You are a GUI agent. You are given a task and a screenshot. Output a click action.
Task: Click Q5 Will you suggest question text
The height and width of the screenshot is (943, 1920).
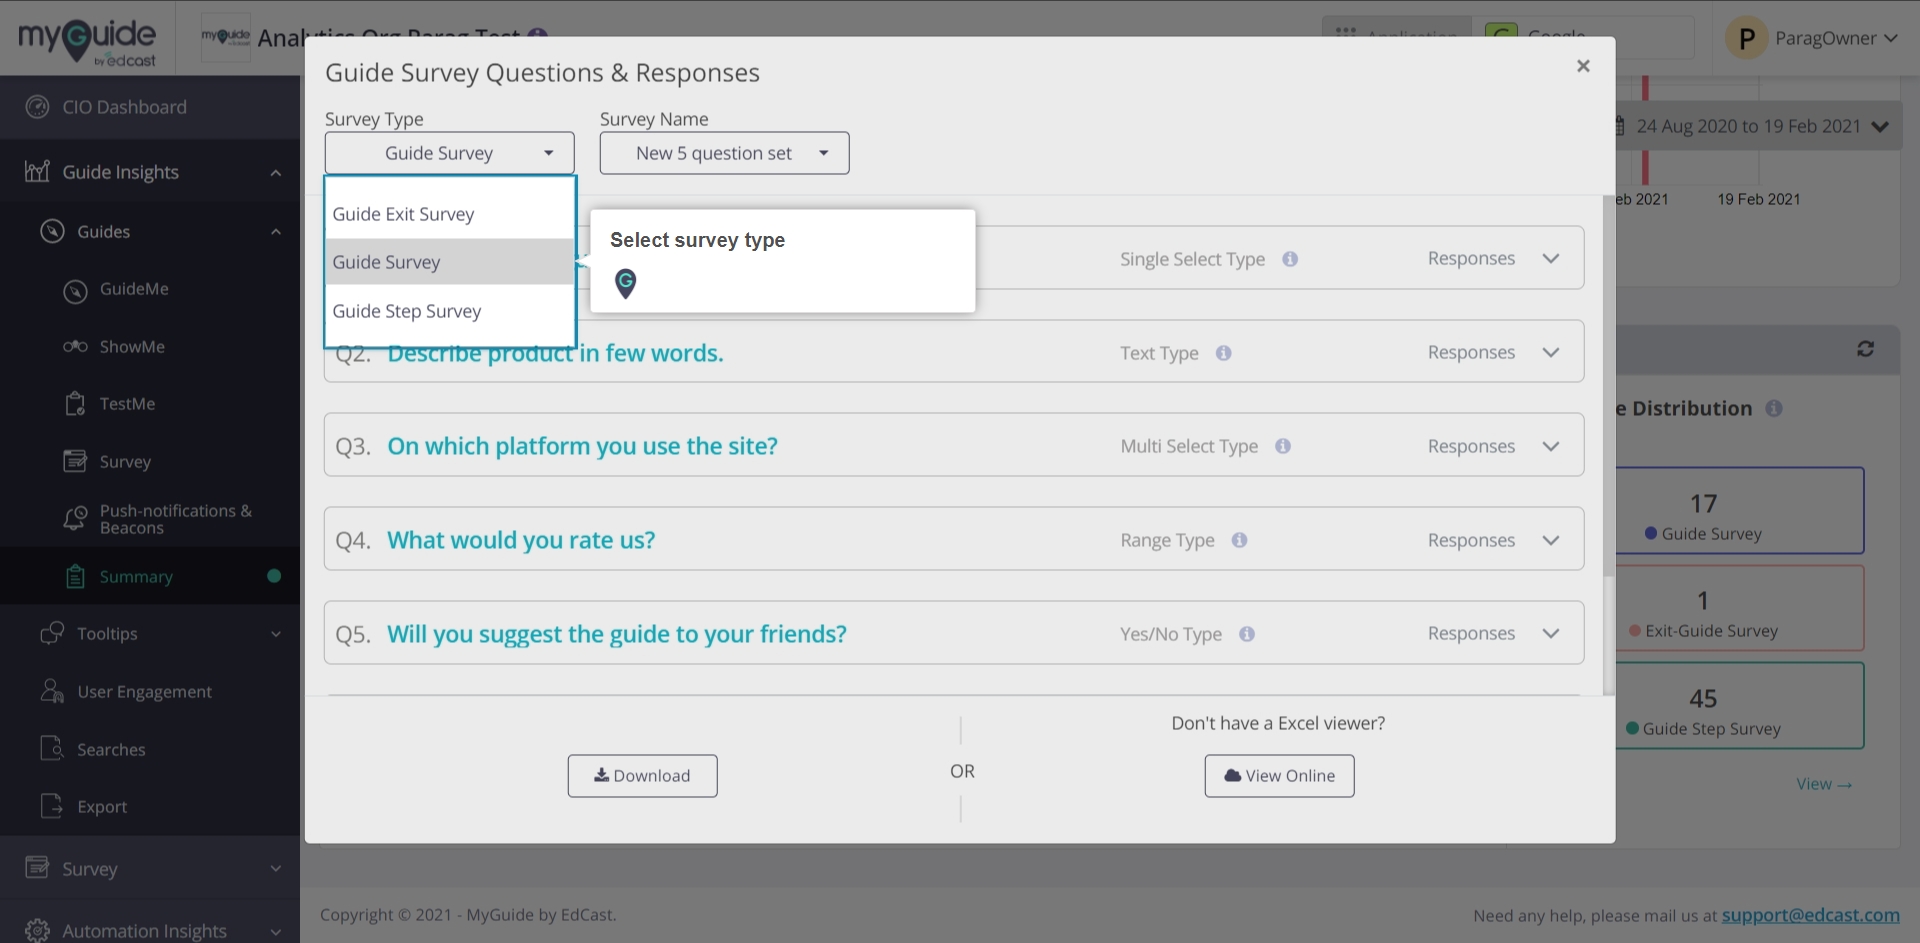coord(617,634)
